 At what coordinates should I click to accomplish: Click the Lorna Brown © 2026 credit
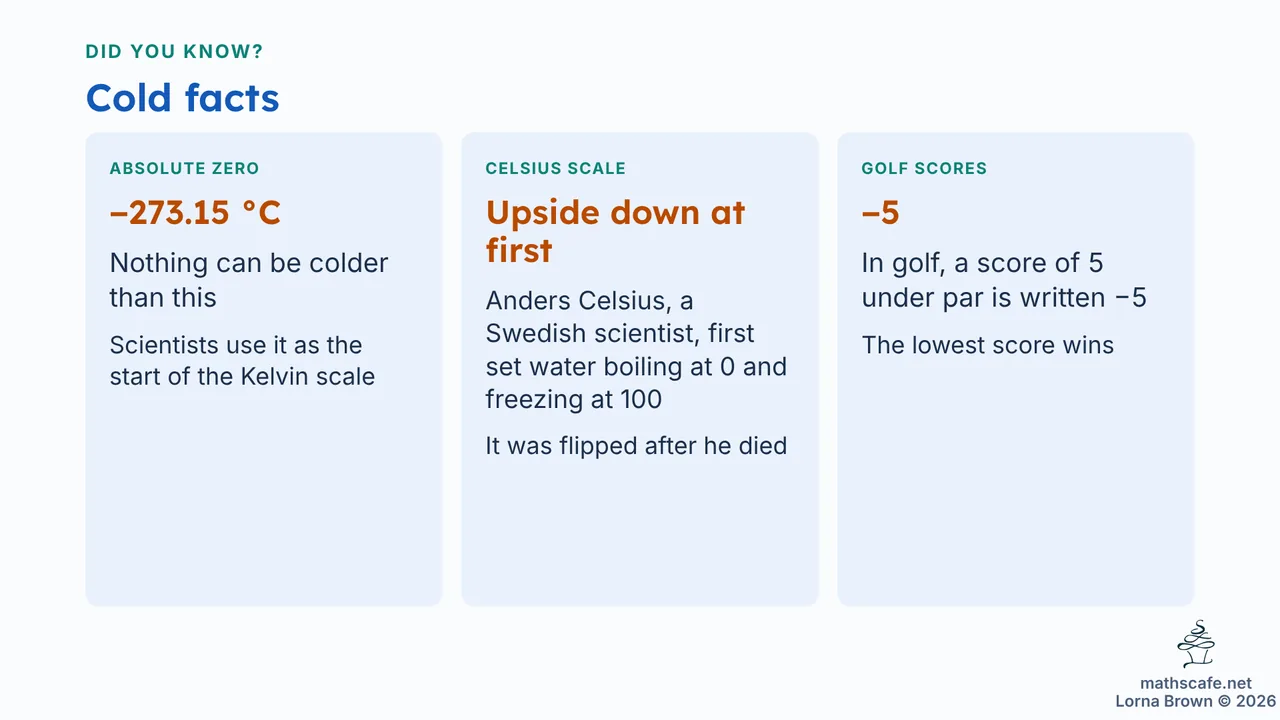tap(1195, 701)
